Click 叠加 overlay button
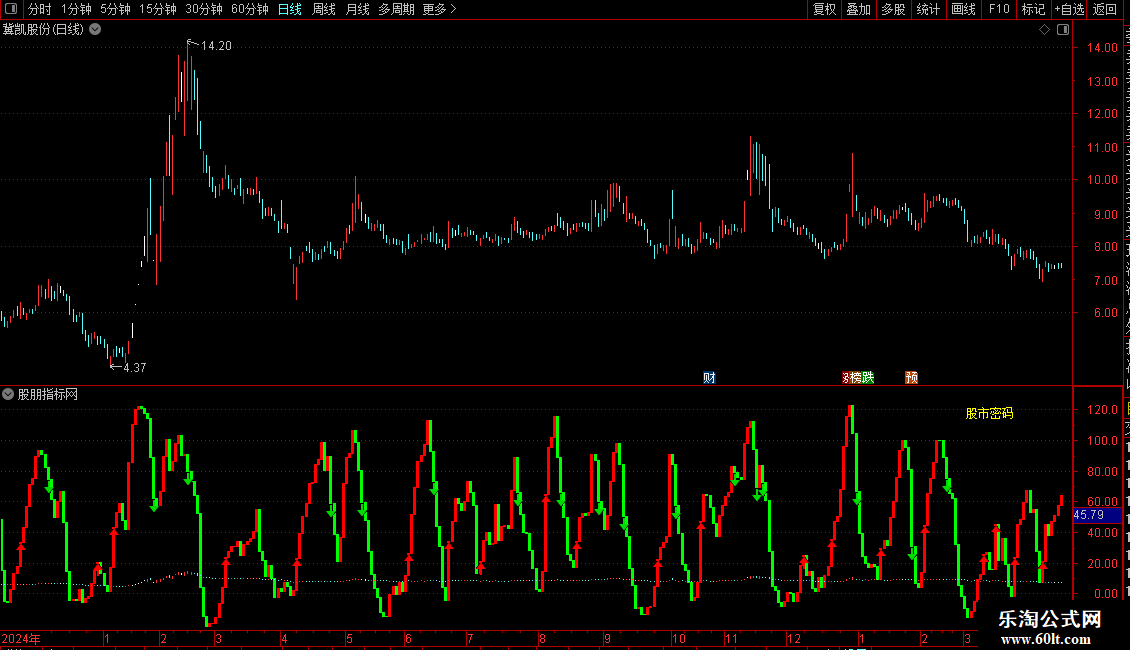 858,9
